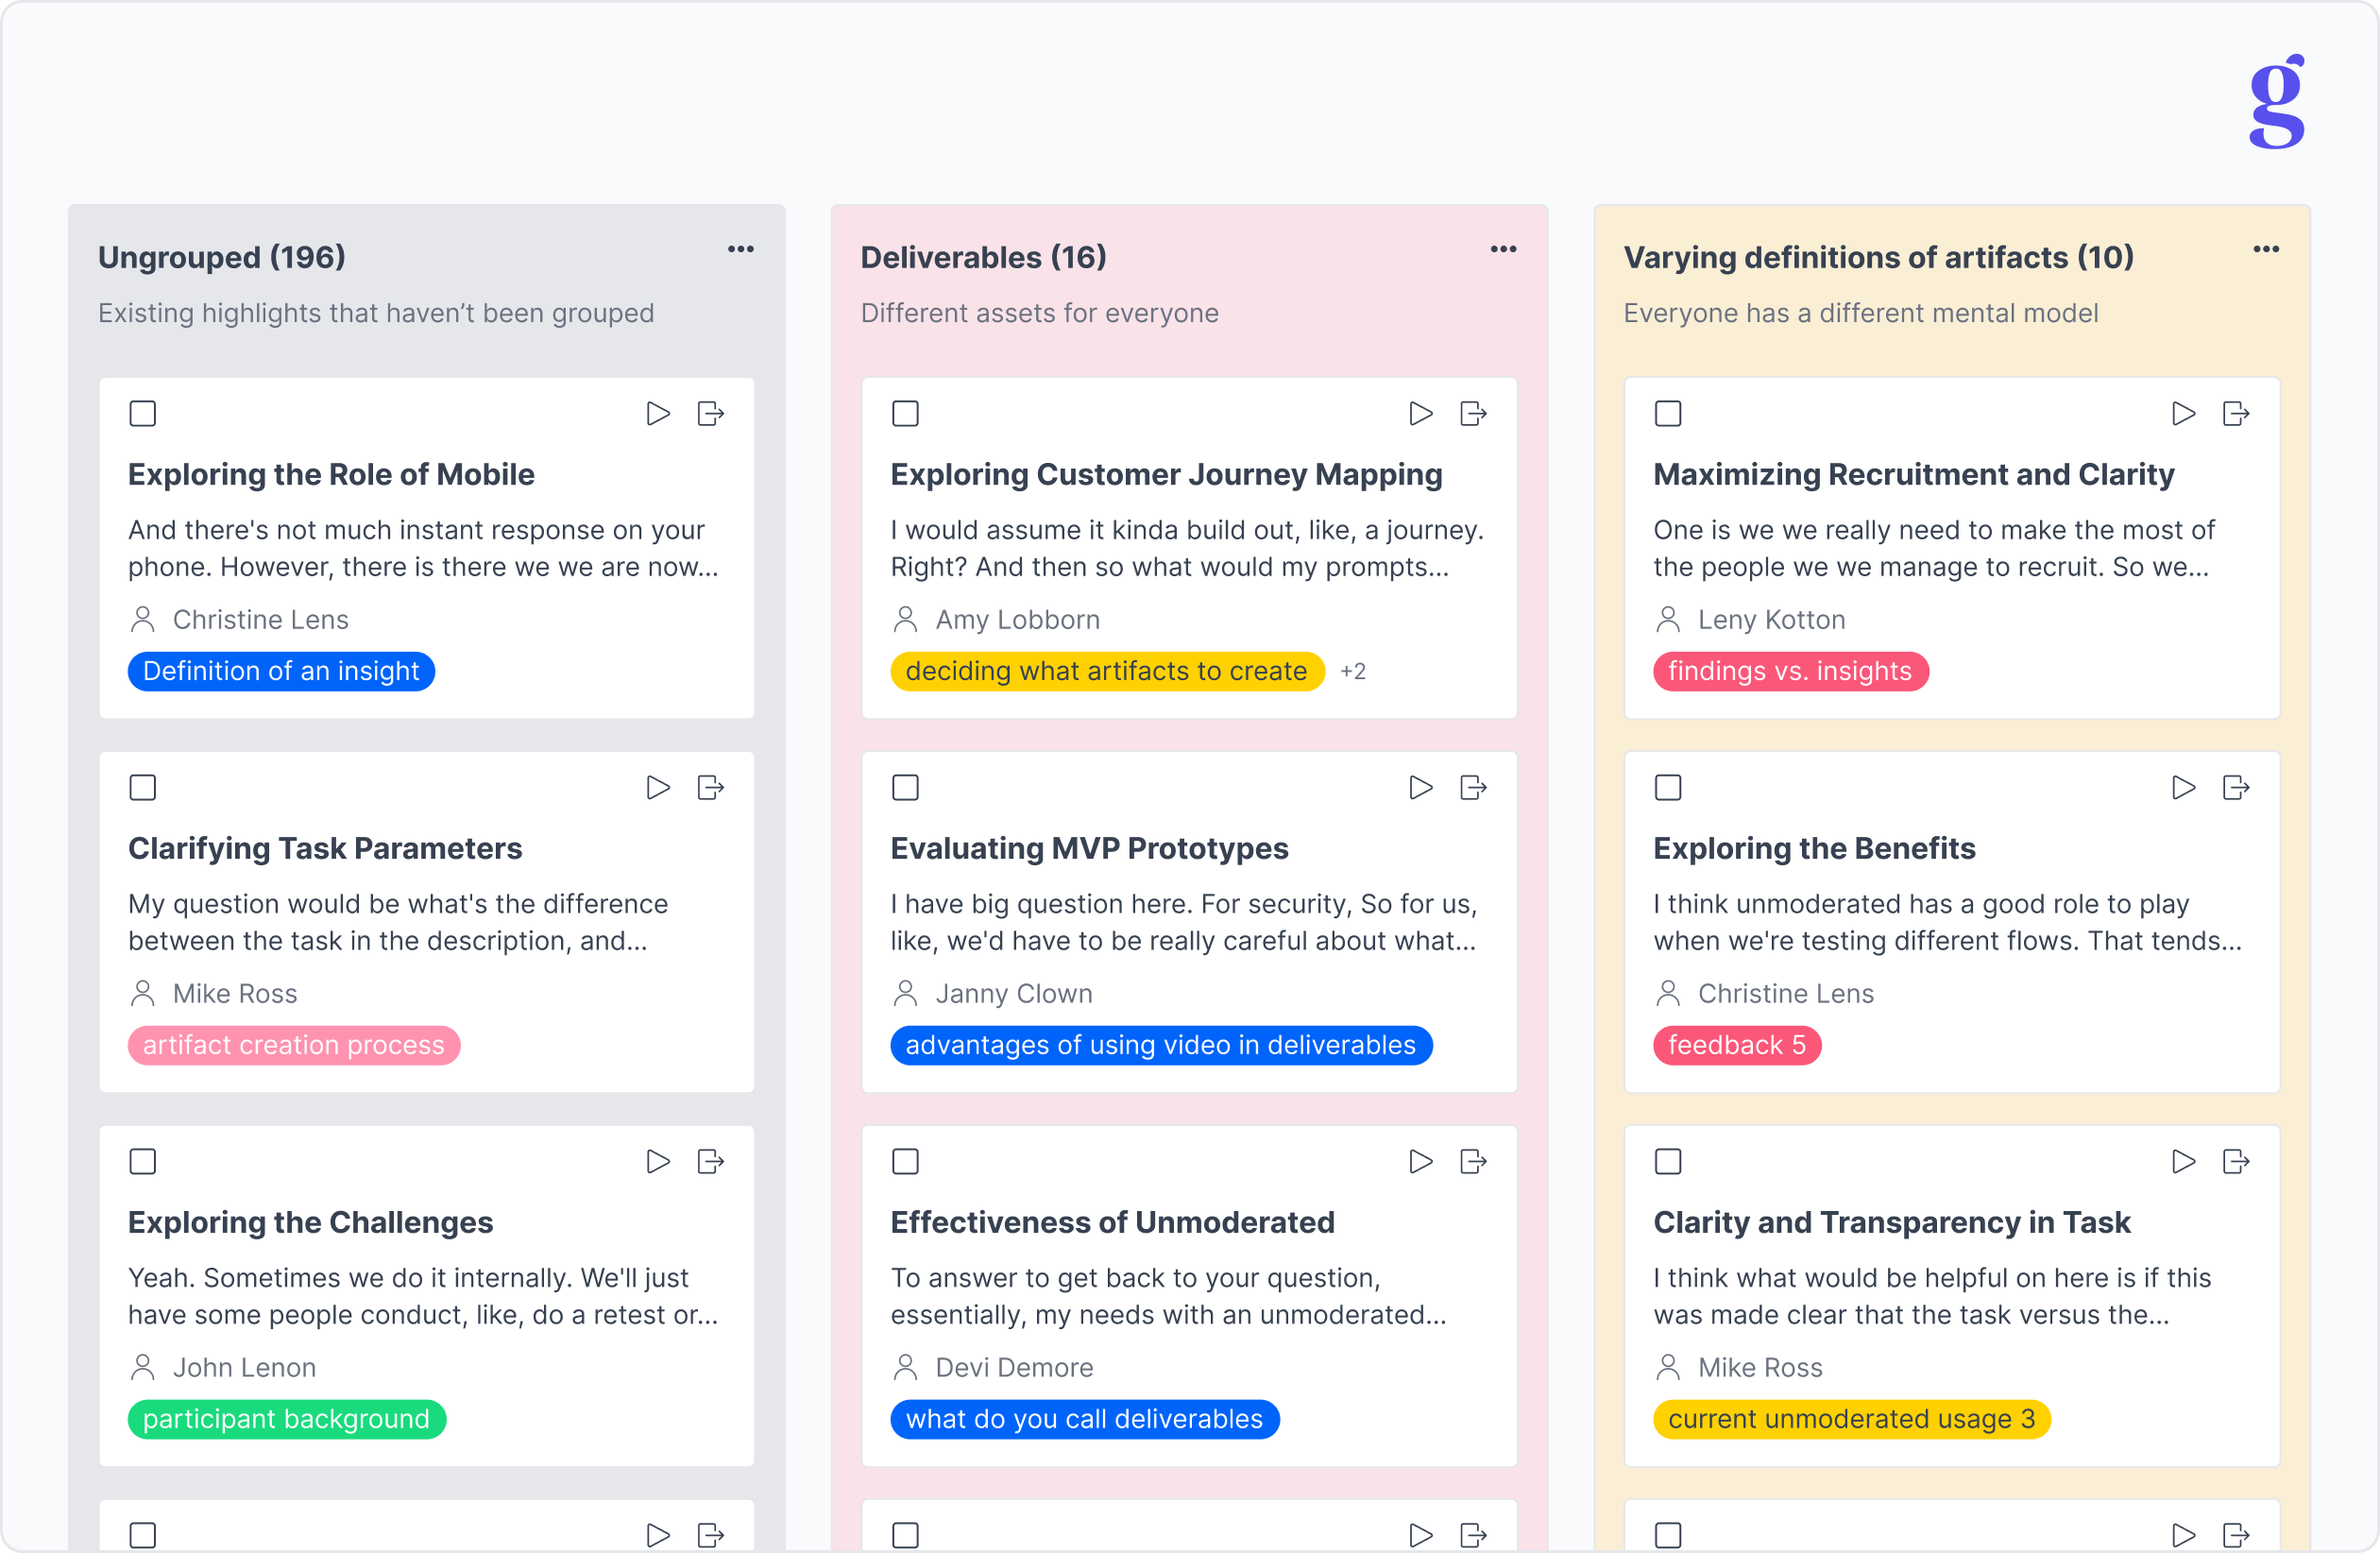Check the Effectiveness of Unmoderated card
2380x1553 pixels.
click(906, 1162)
